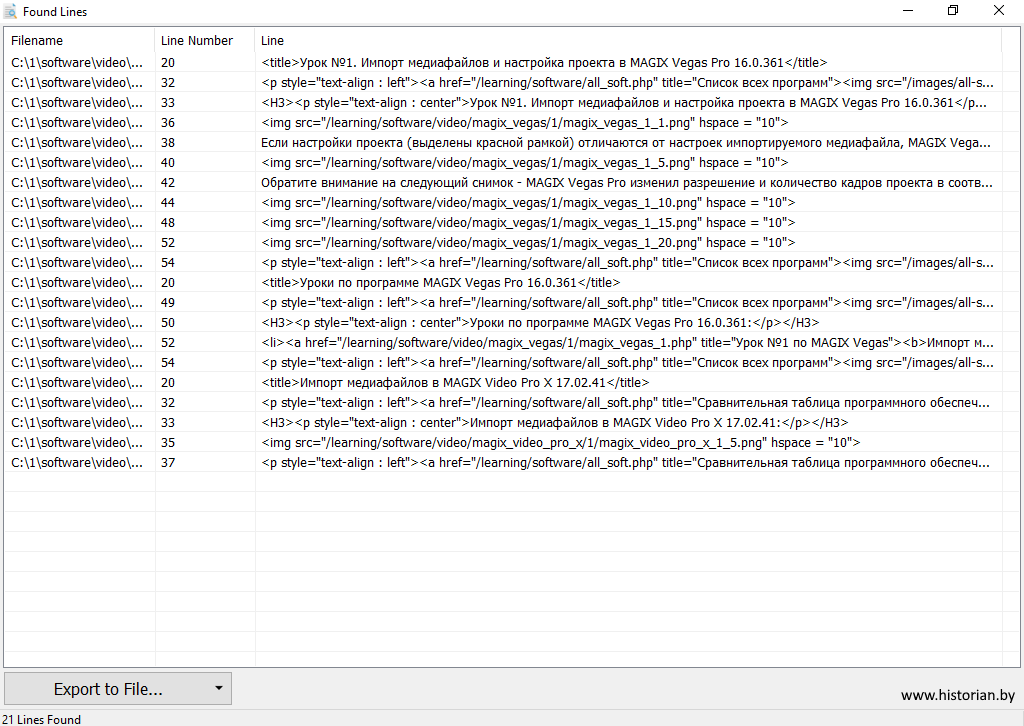Open the Export to File dropdown arrow
Screen dimensions: 1024x726
click(218, 689)
